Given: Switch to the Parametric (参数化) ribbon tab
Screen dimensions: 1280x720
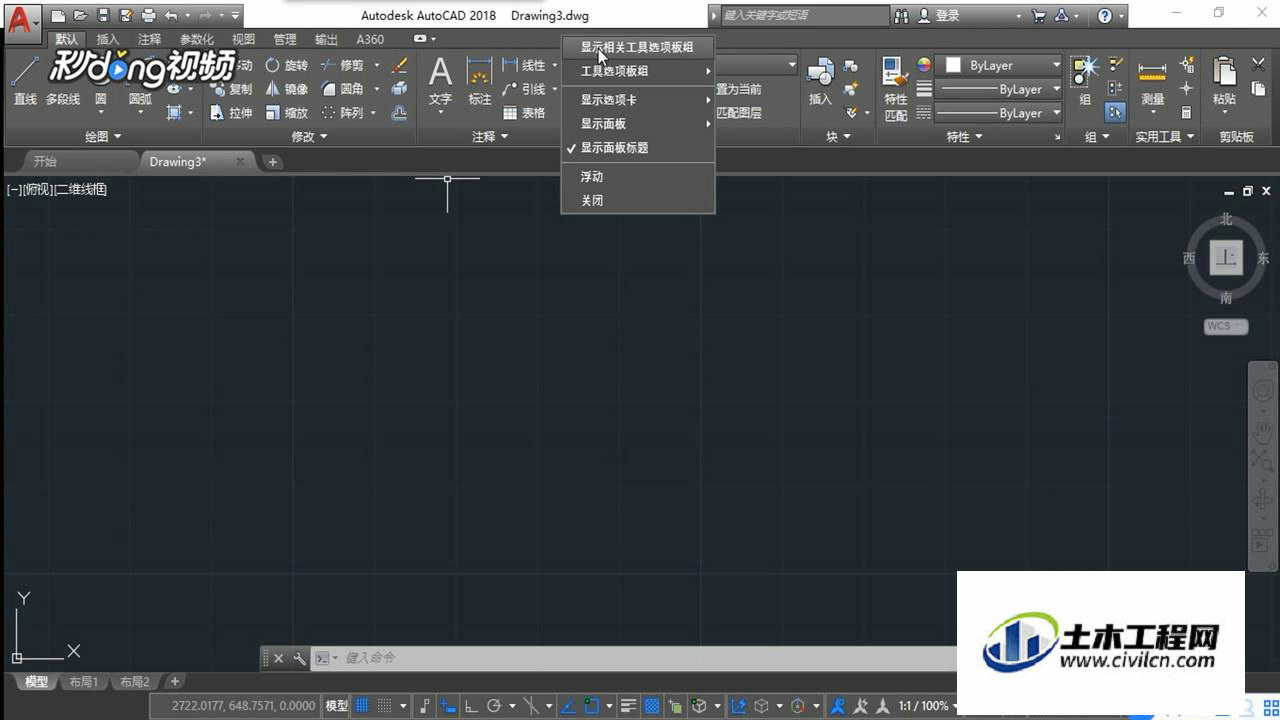Looking at the screenshot, I should click(196, 39).
